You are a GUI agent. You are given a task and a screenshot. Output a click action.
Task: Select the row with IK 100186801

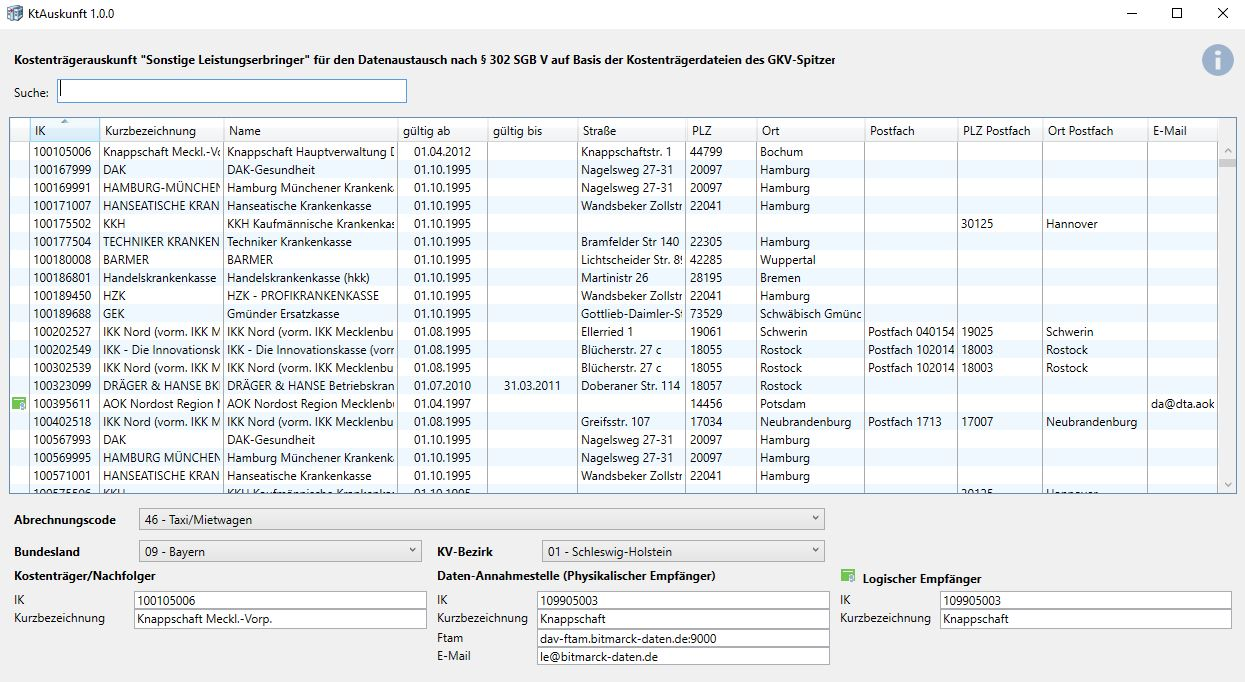(614, 278)
